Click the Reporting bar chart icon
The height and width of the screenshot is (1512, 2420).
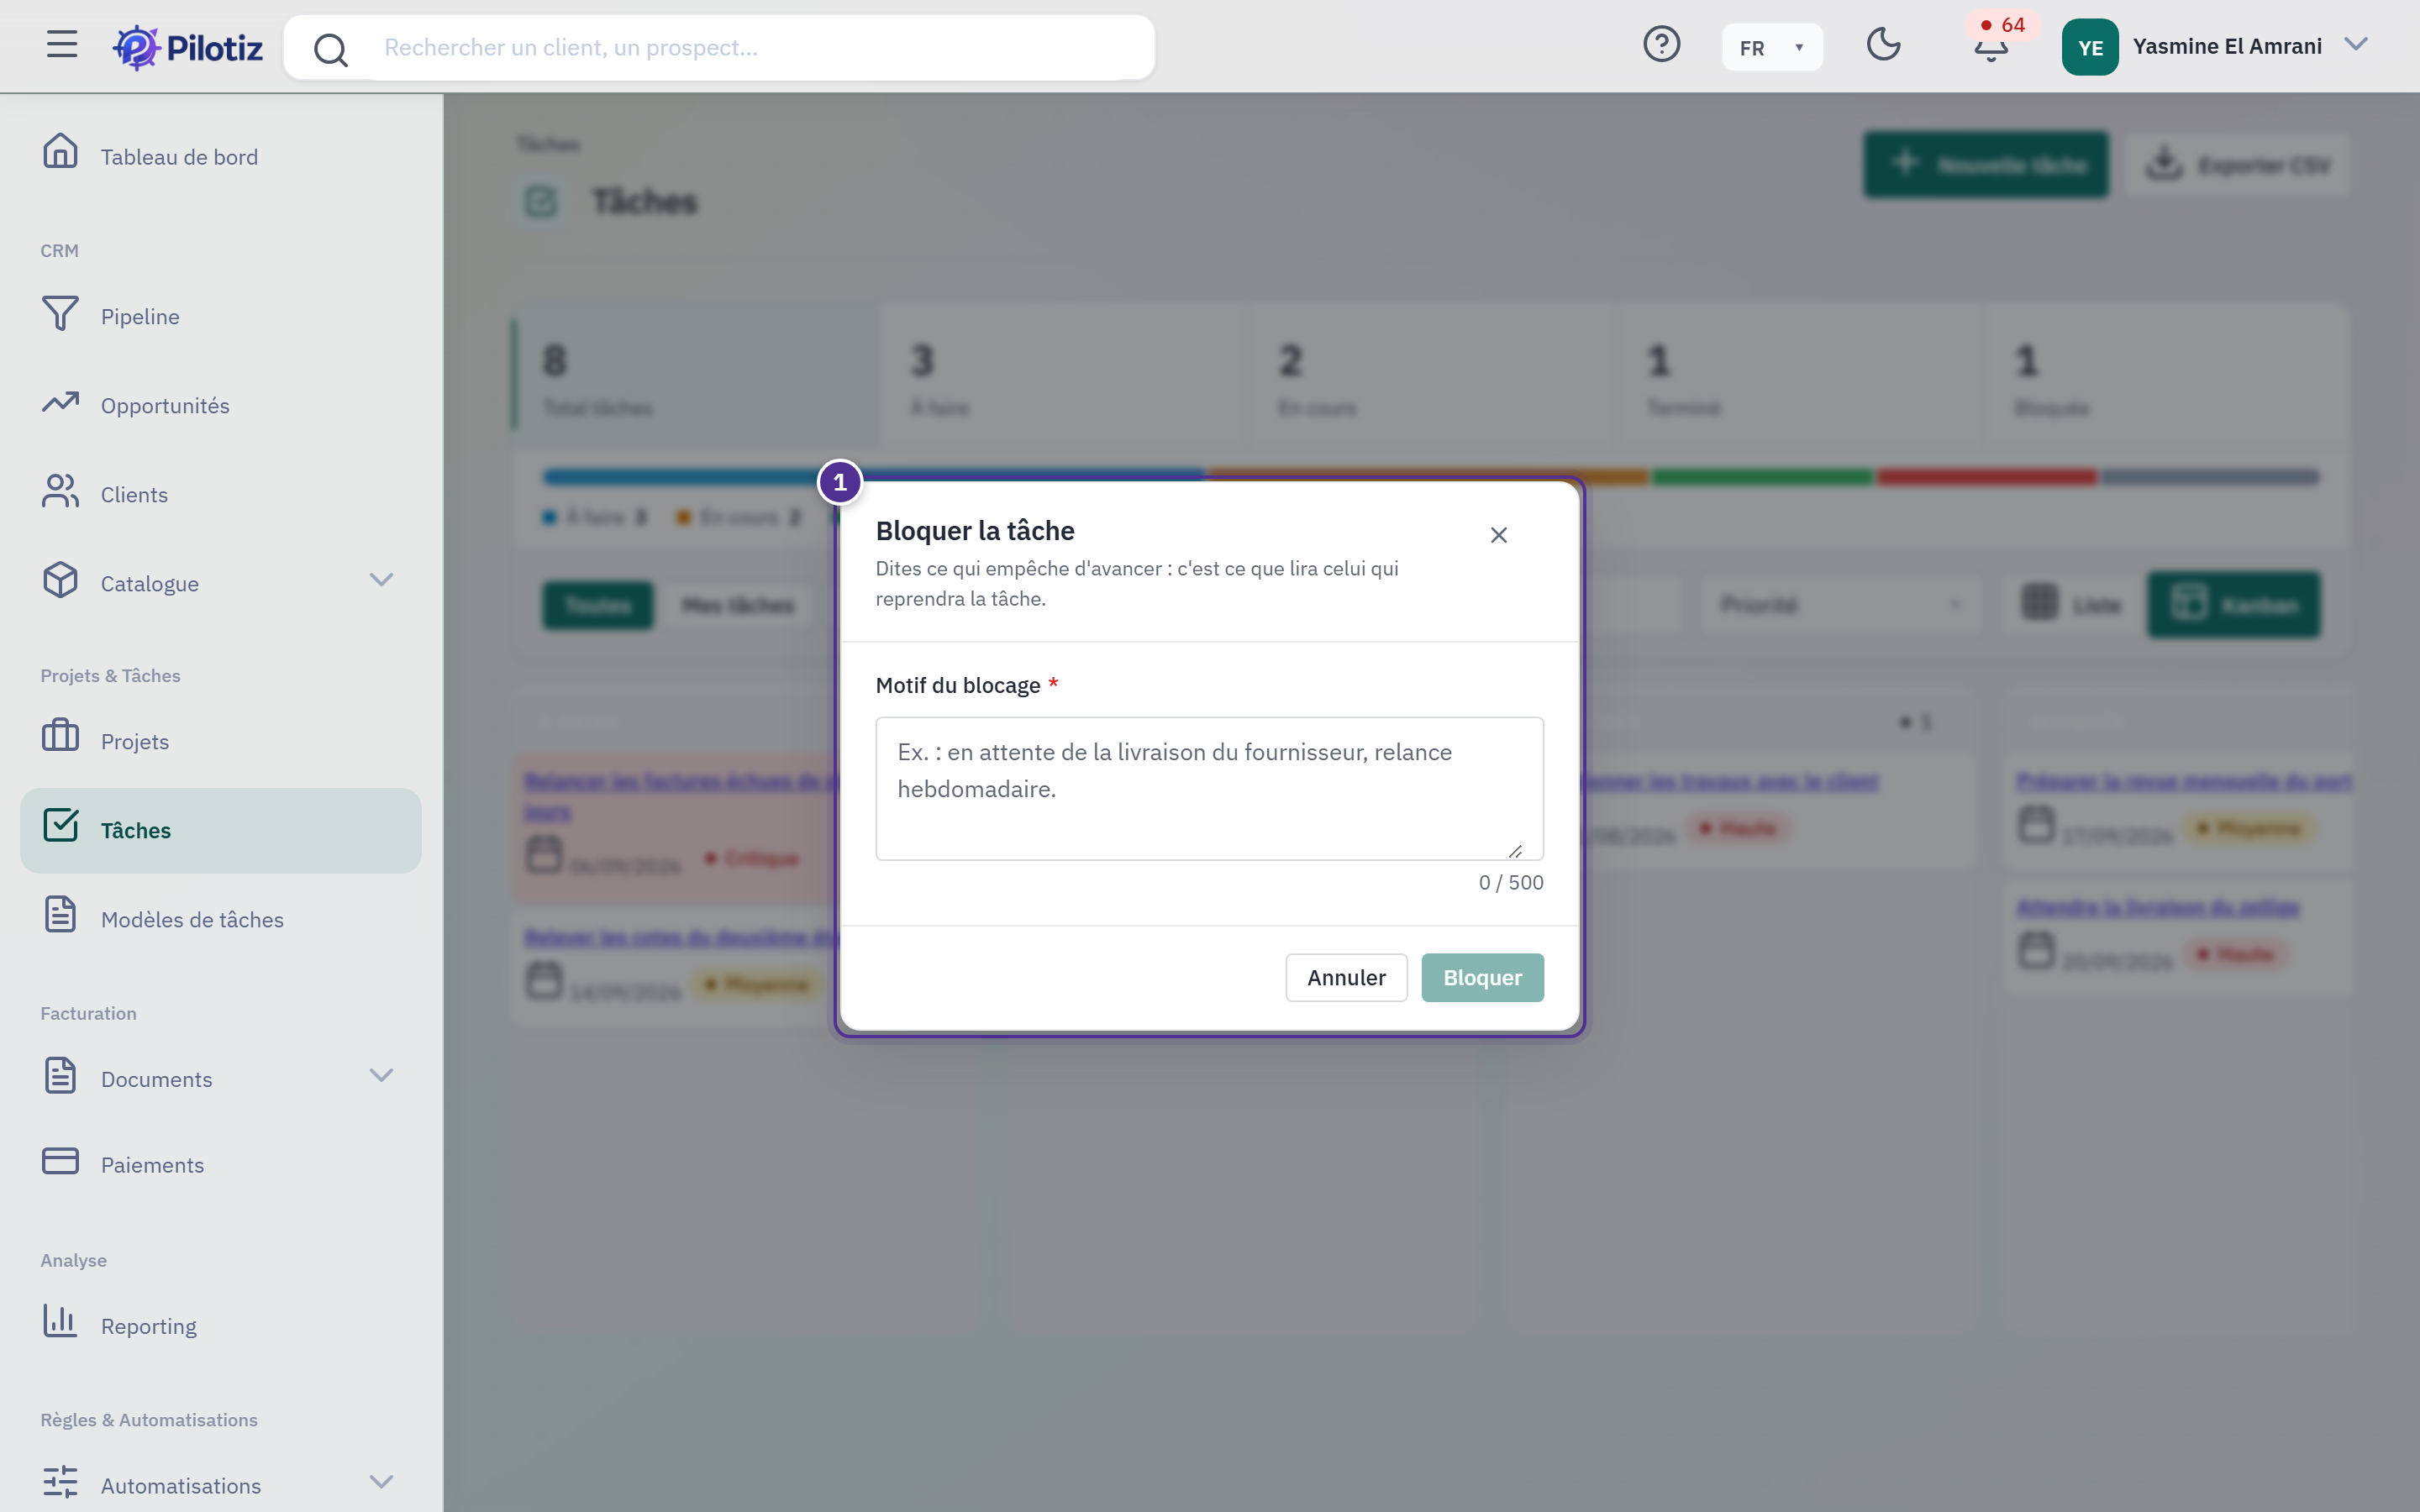pyautogui.click(x=60, y=1322)
